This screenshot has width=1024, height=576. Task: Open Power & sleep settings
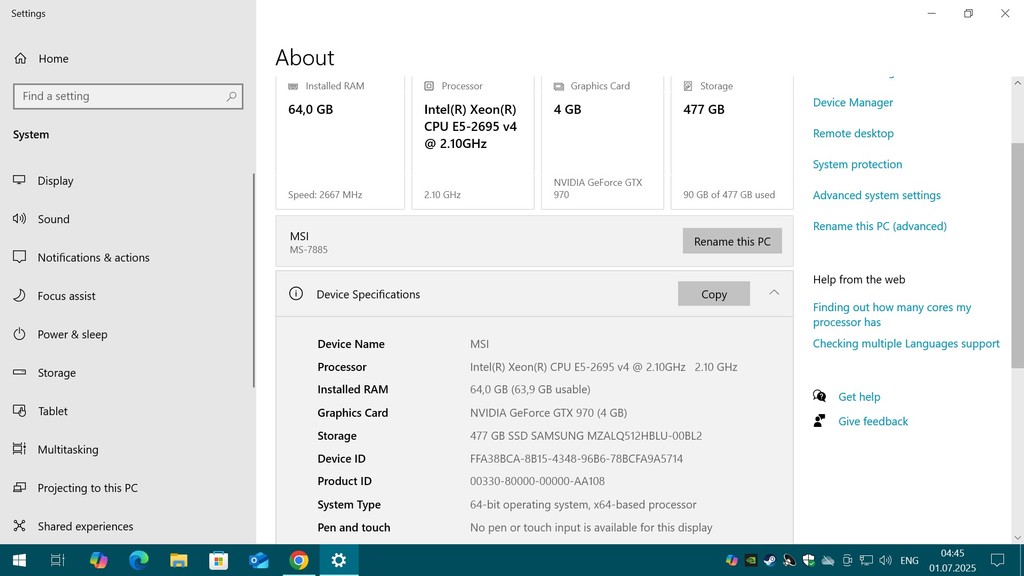point(72,334)
